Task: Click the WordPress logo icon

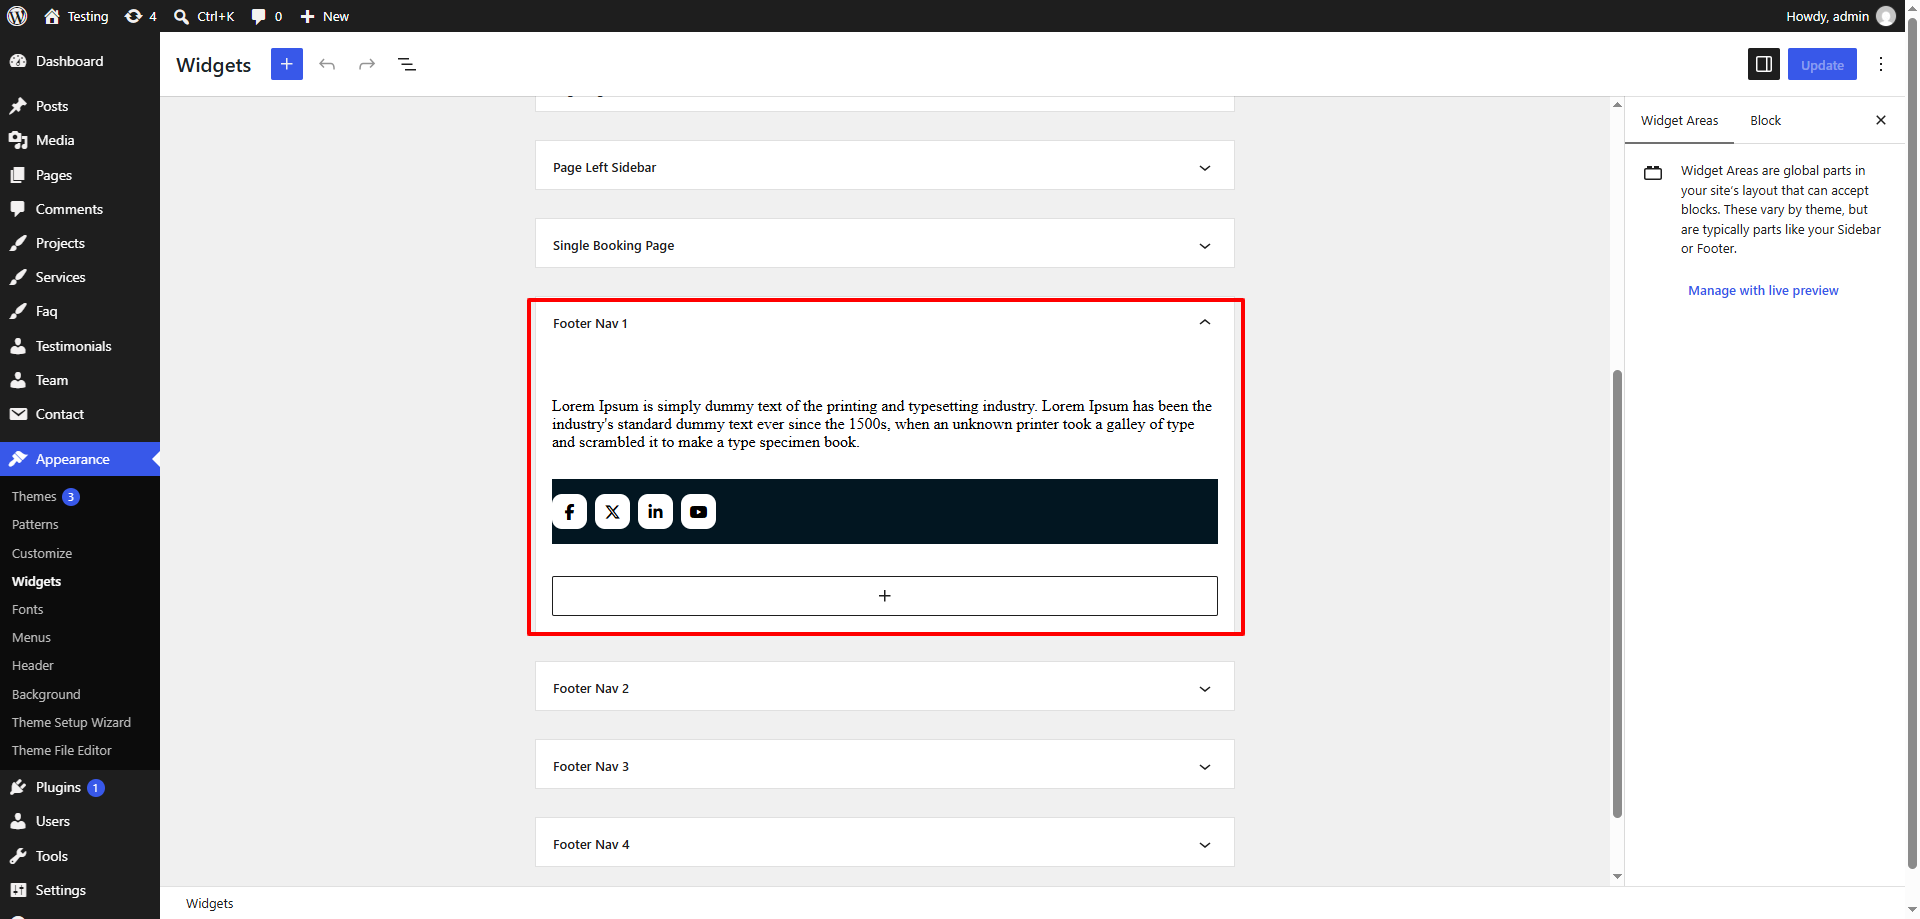Action: (17, 16)
